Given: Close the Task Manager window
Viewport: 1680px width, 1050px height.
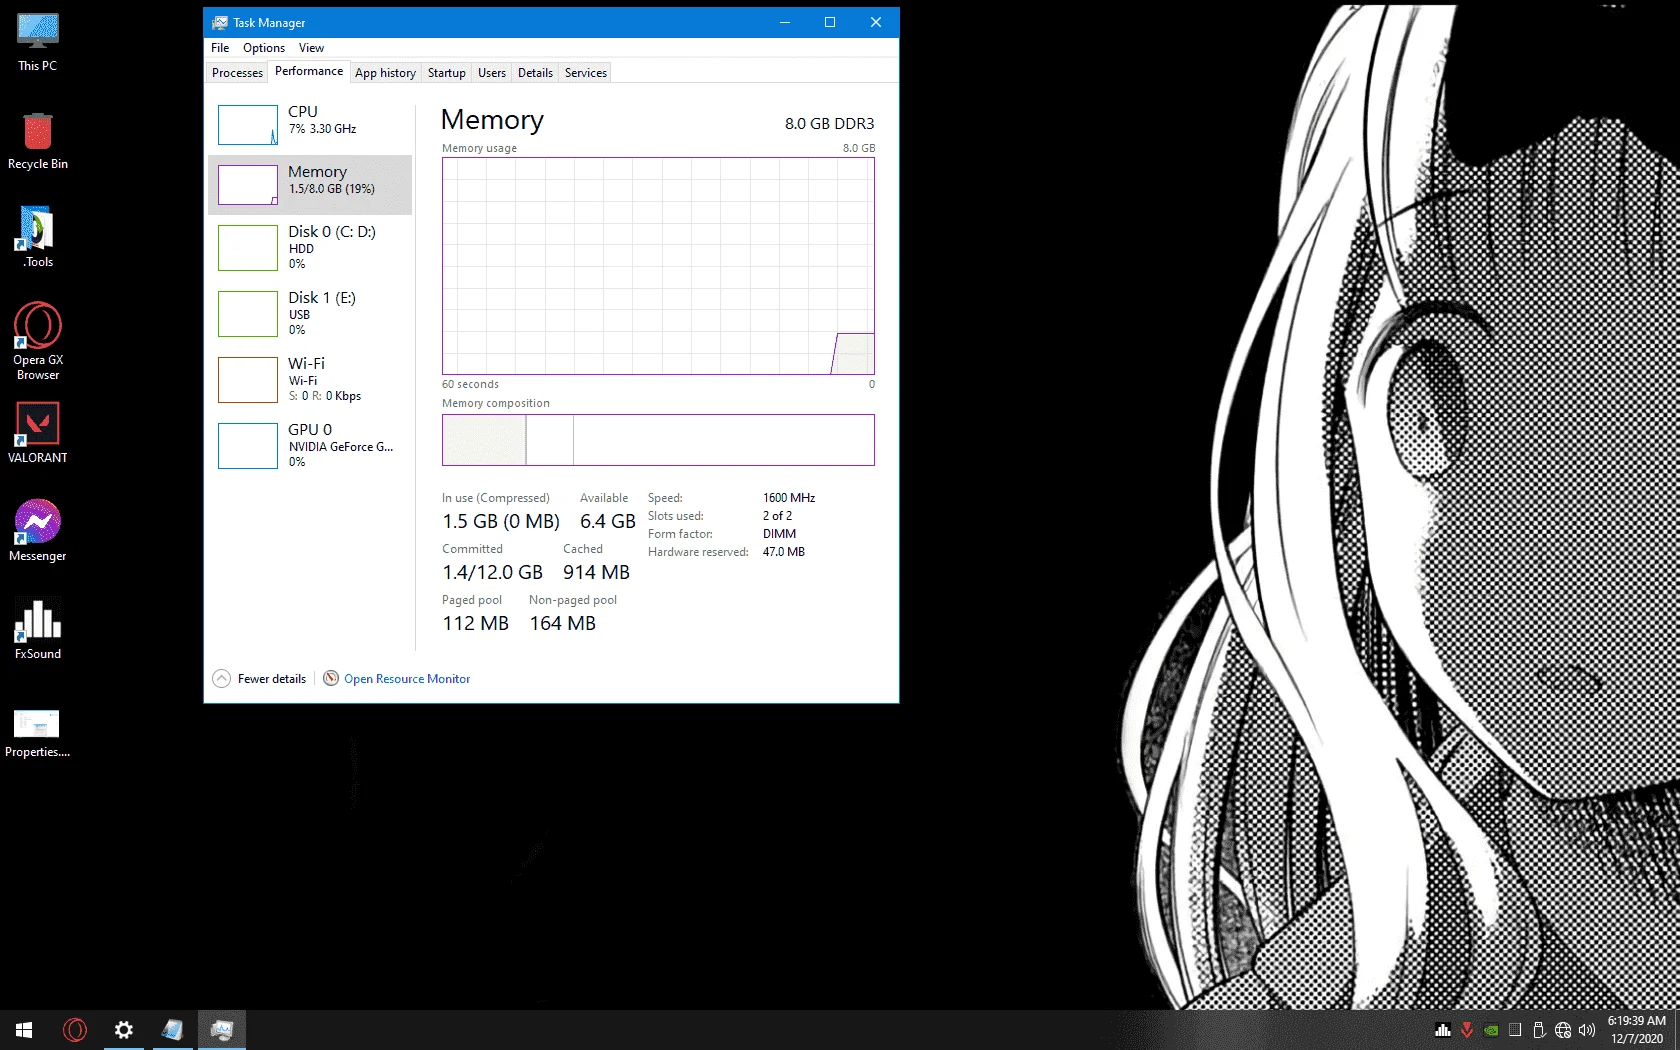Looking at the screenshot, I should coord(876,22).
